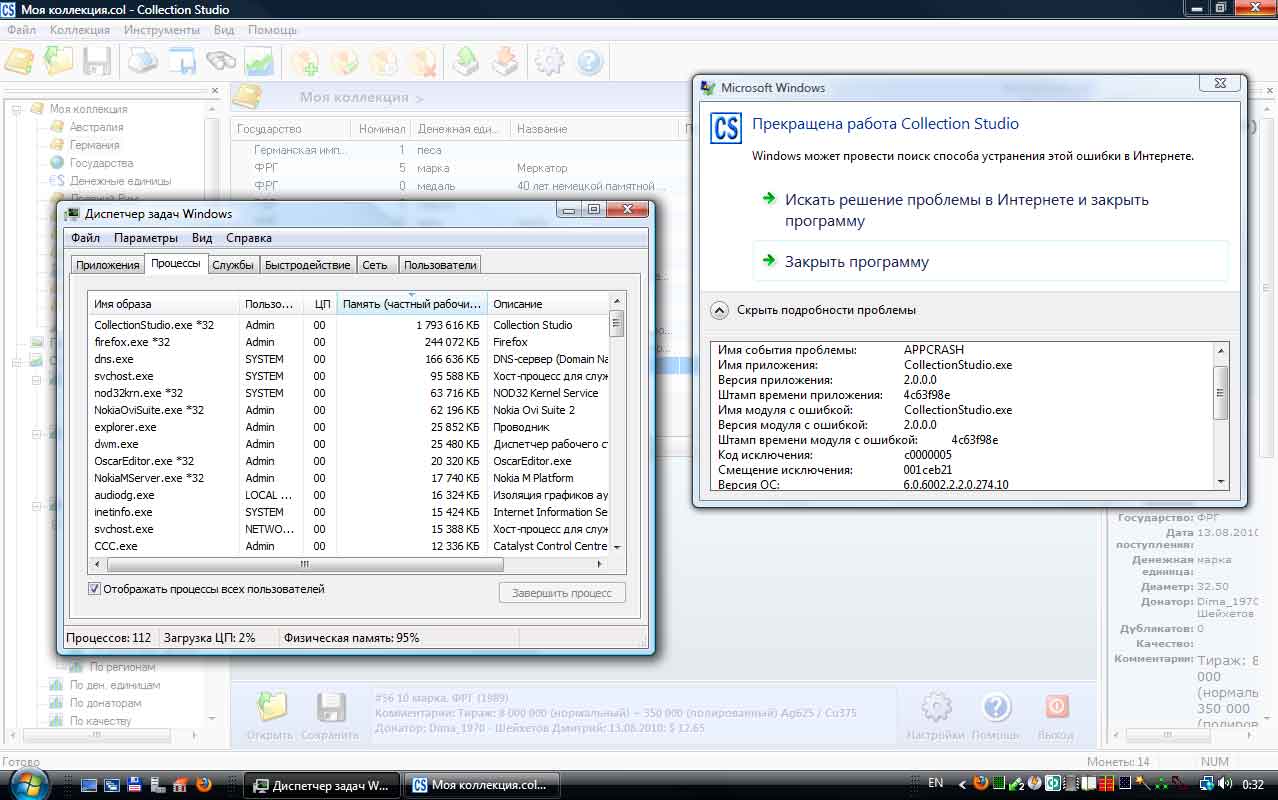
Task: Click the red Выход icon in bottom panel
Action: [1056, 707]
